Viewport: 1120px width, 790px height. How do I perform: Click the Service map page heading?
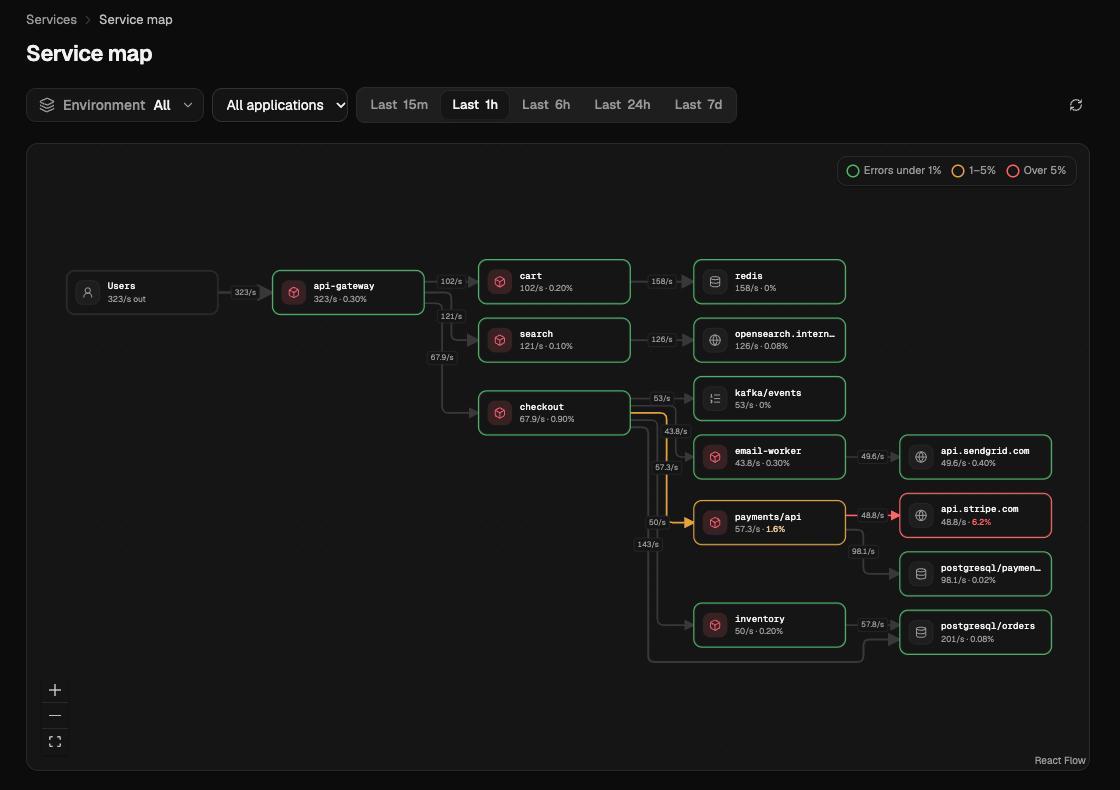[x=89, y=54]
